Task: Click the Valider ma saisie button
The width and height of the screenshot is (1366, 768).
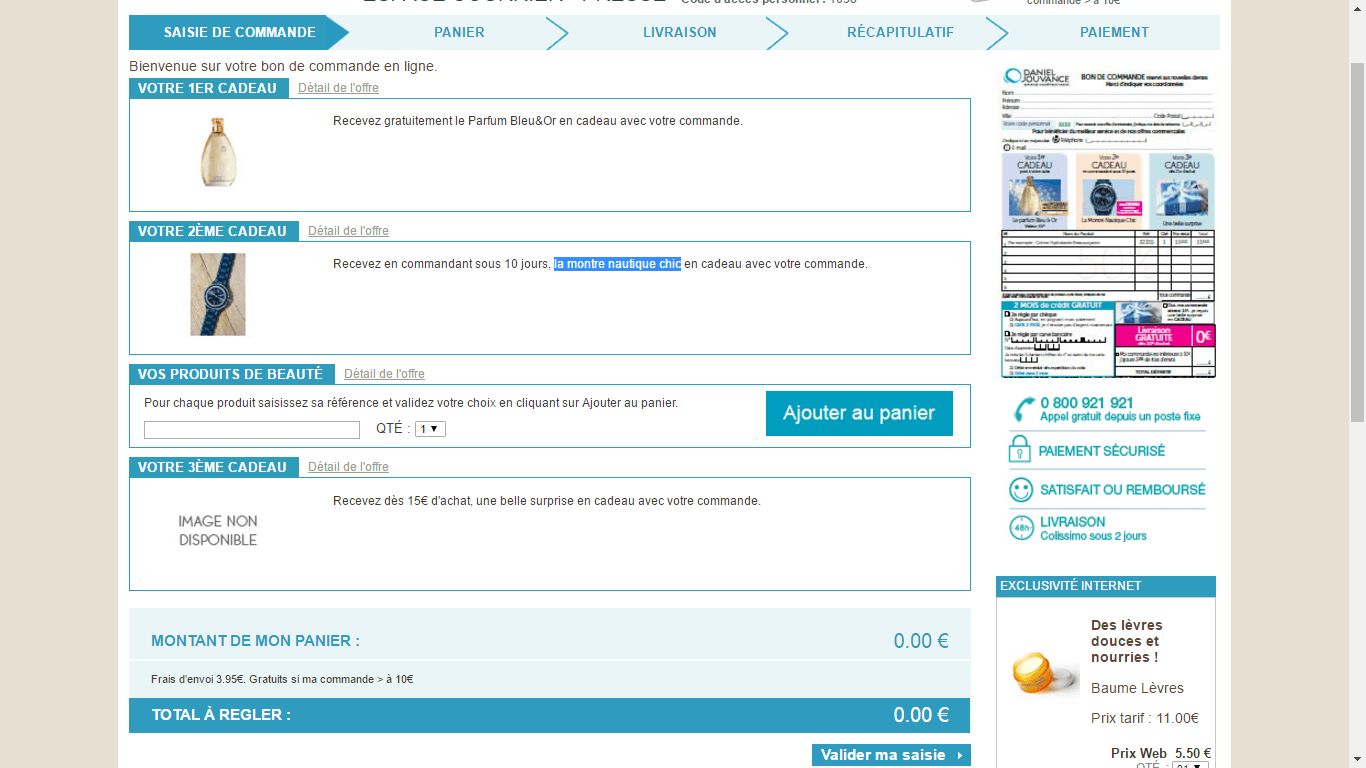Action: (890, 755)
